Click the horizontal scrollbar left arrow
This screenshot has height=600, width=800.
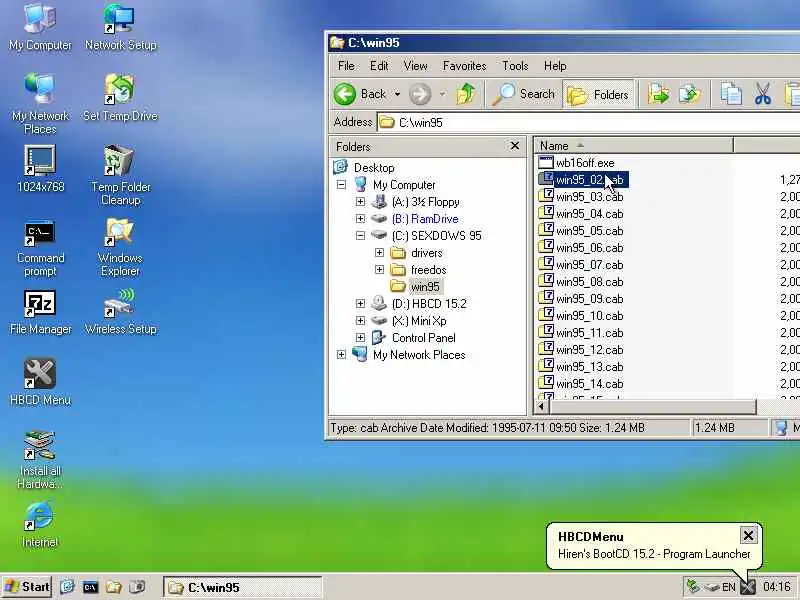click(x=541, y=407)
